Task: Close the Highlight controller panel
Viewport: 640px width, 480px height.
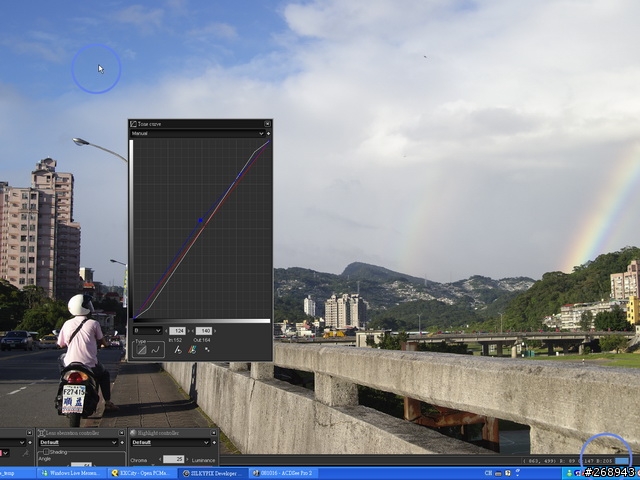Action: click(213, 433)
